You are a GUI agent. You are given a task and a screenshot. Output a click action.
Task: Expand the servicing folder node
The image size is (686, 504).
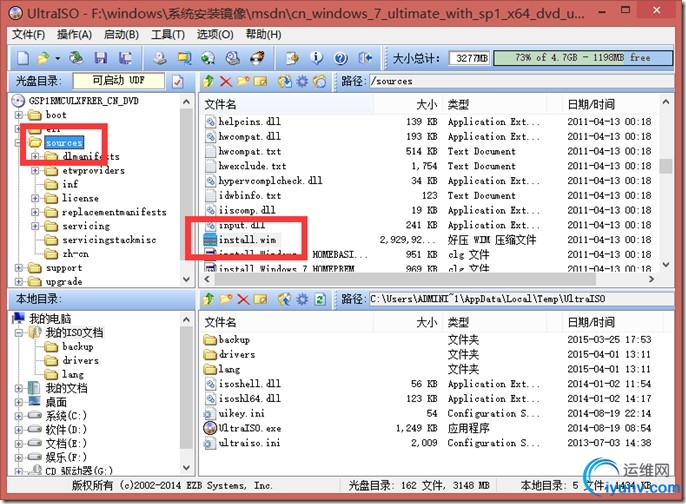[35, 226]
